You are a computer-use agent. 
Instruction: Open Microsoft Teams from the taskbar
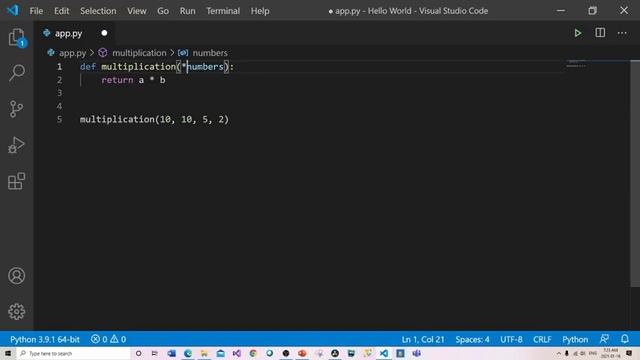click(416, 353)
